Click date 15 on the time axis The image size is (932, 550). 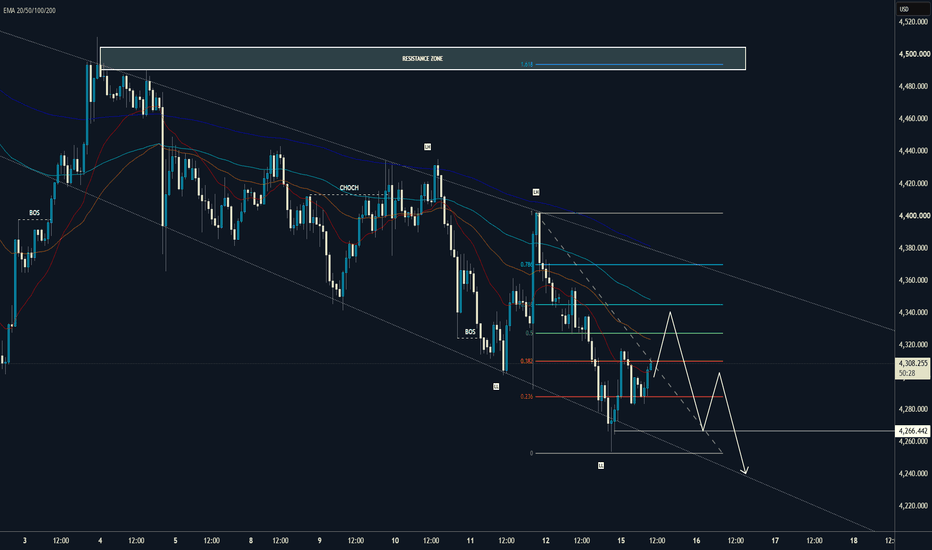621,540
